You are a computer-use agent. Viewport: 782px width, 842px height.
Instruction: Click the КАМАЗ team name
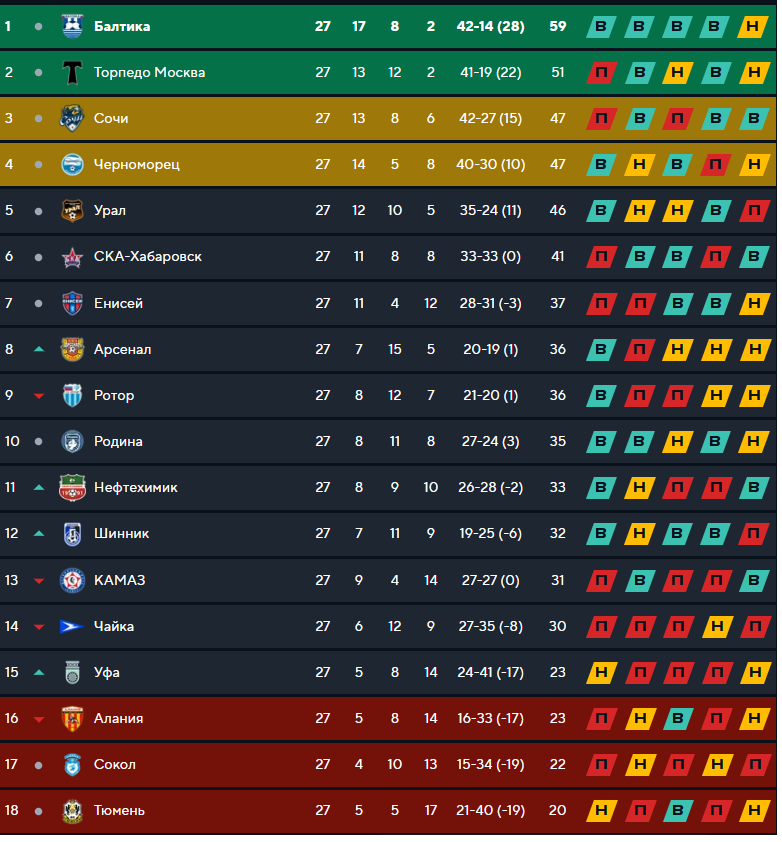pyautogui.click(x=119, y=580)
